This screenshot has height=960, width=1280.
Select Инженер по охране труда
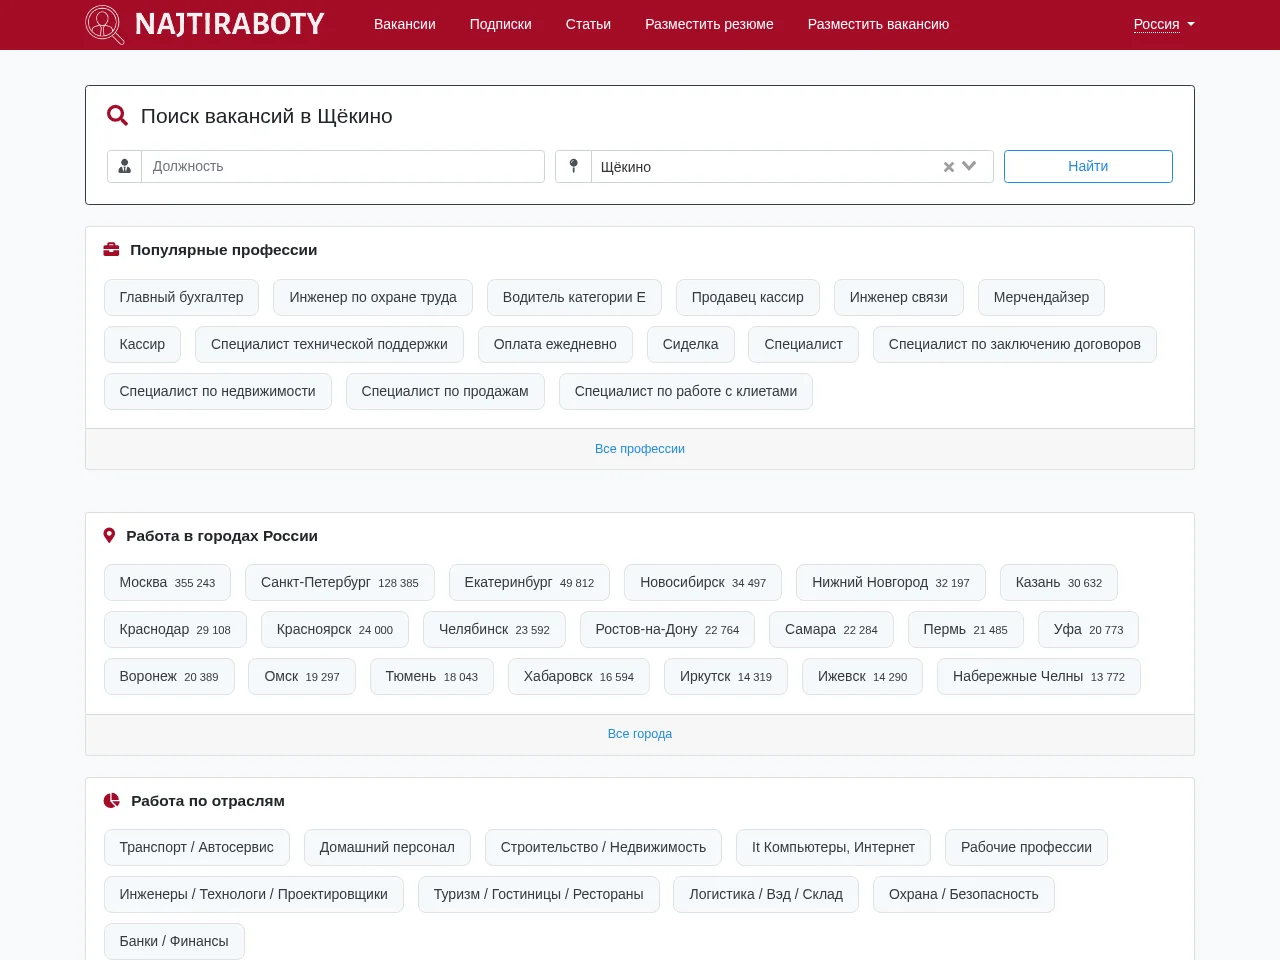(373, 297)
